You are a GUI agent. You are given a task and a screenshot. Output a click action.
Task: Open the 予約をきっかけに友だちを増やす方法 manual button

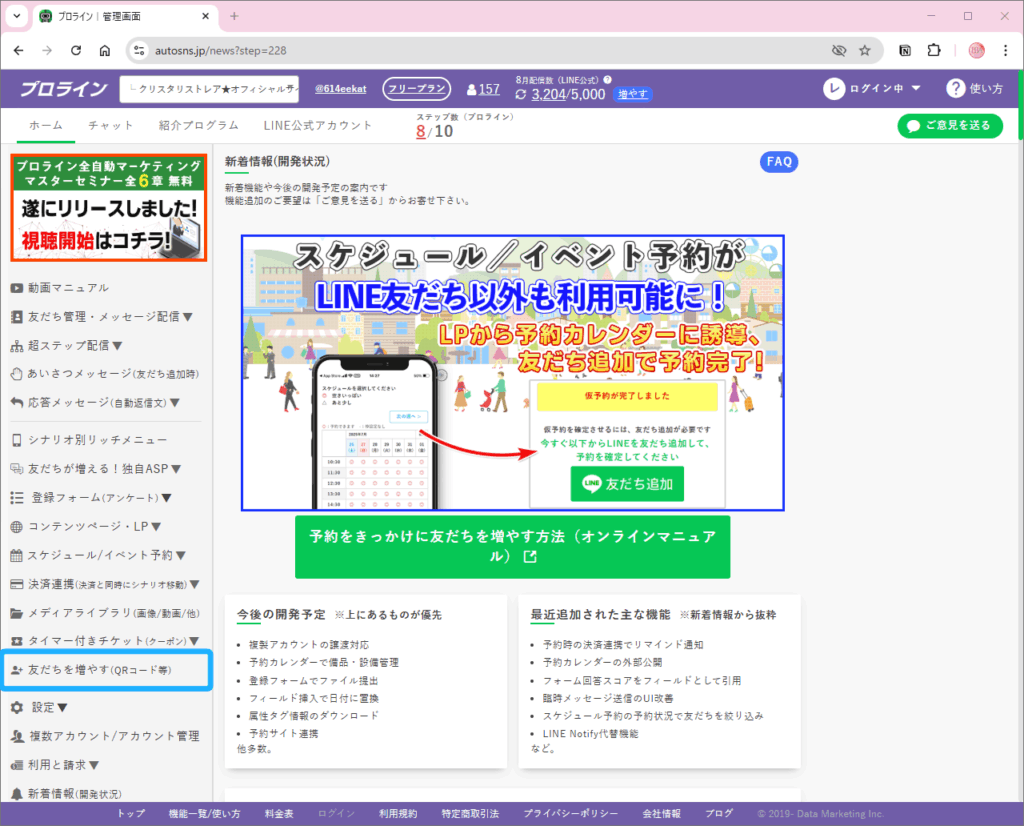(513, 547)
